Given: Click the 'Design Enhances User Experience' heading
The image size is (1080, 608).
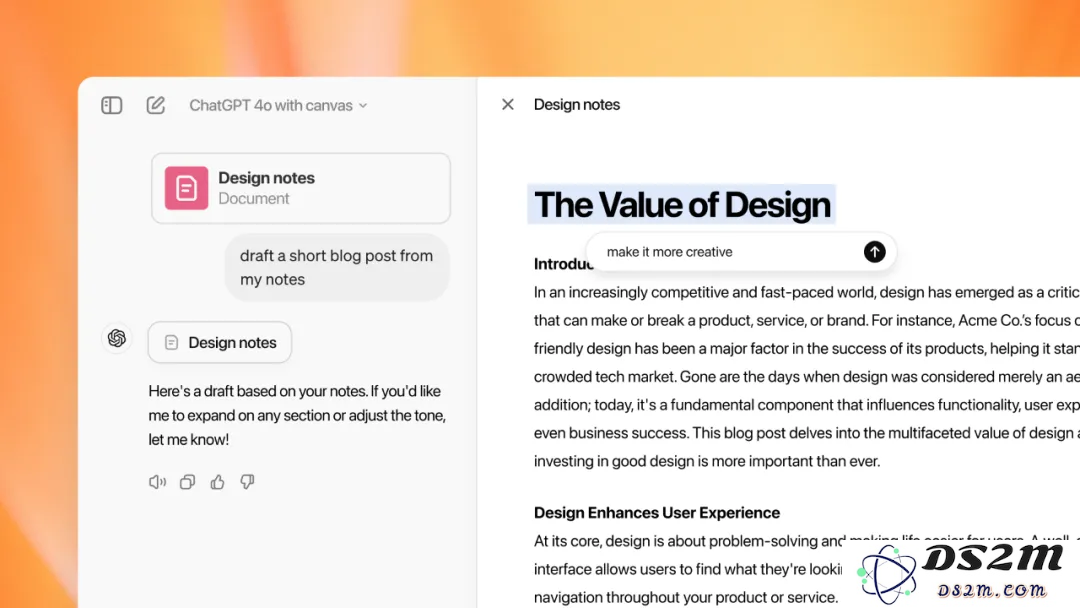Looking at the screenshot, I should pos(656,513).
